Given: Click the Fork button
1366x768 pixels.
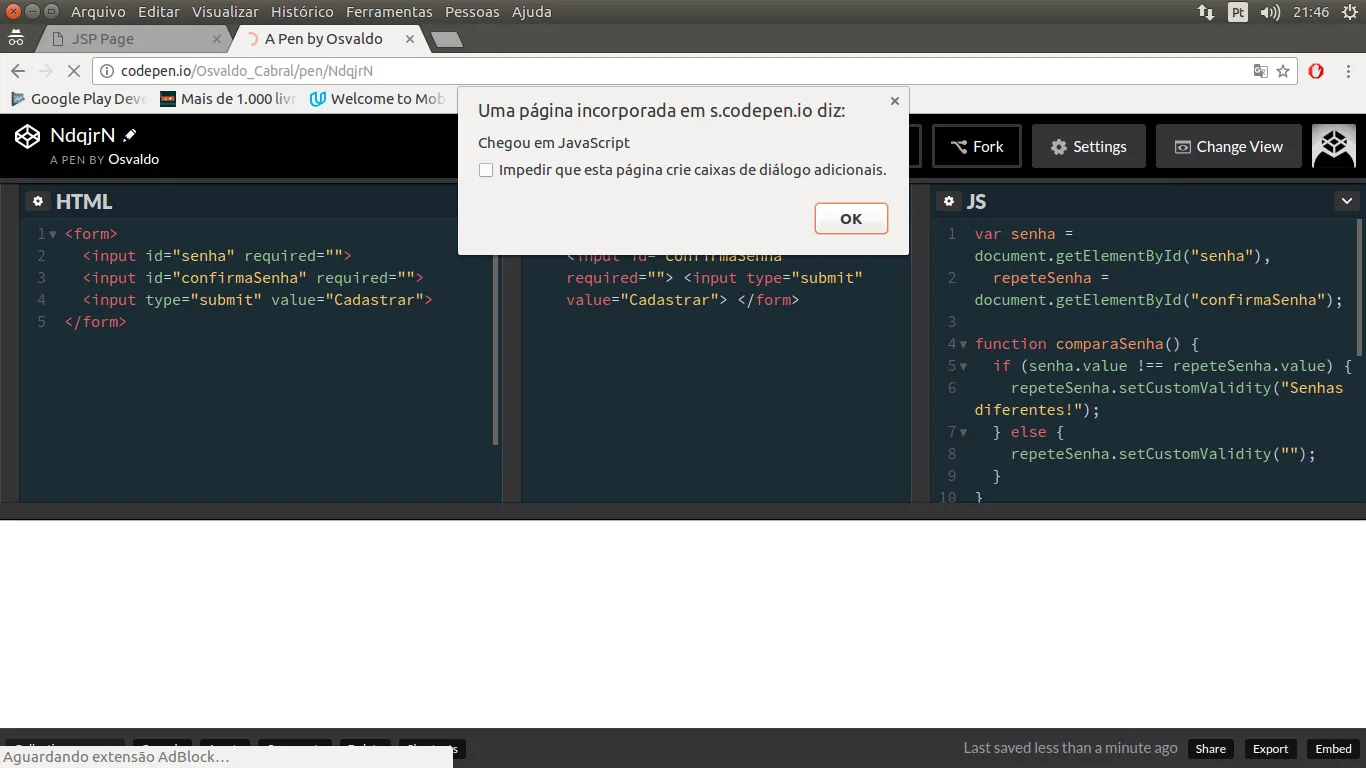Looking at the screenshot, I should (976, 146).
